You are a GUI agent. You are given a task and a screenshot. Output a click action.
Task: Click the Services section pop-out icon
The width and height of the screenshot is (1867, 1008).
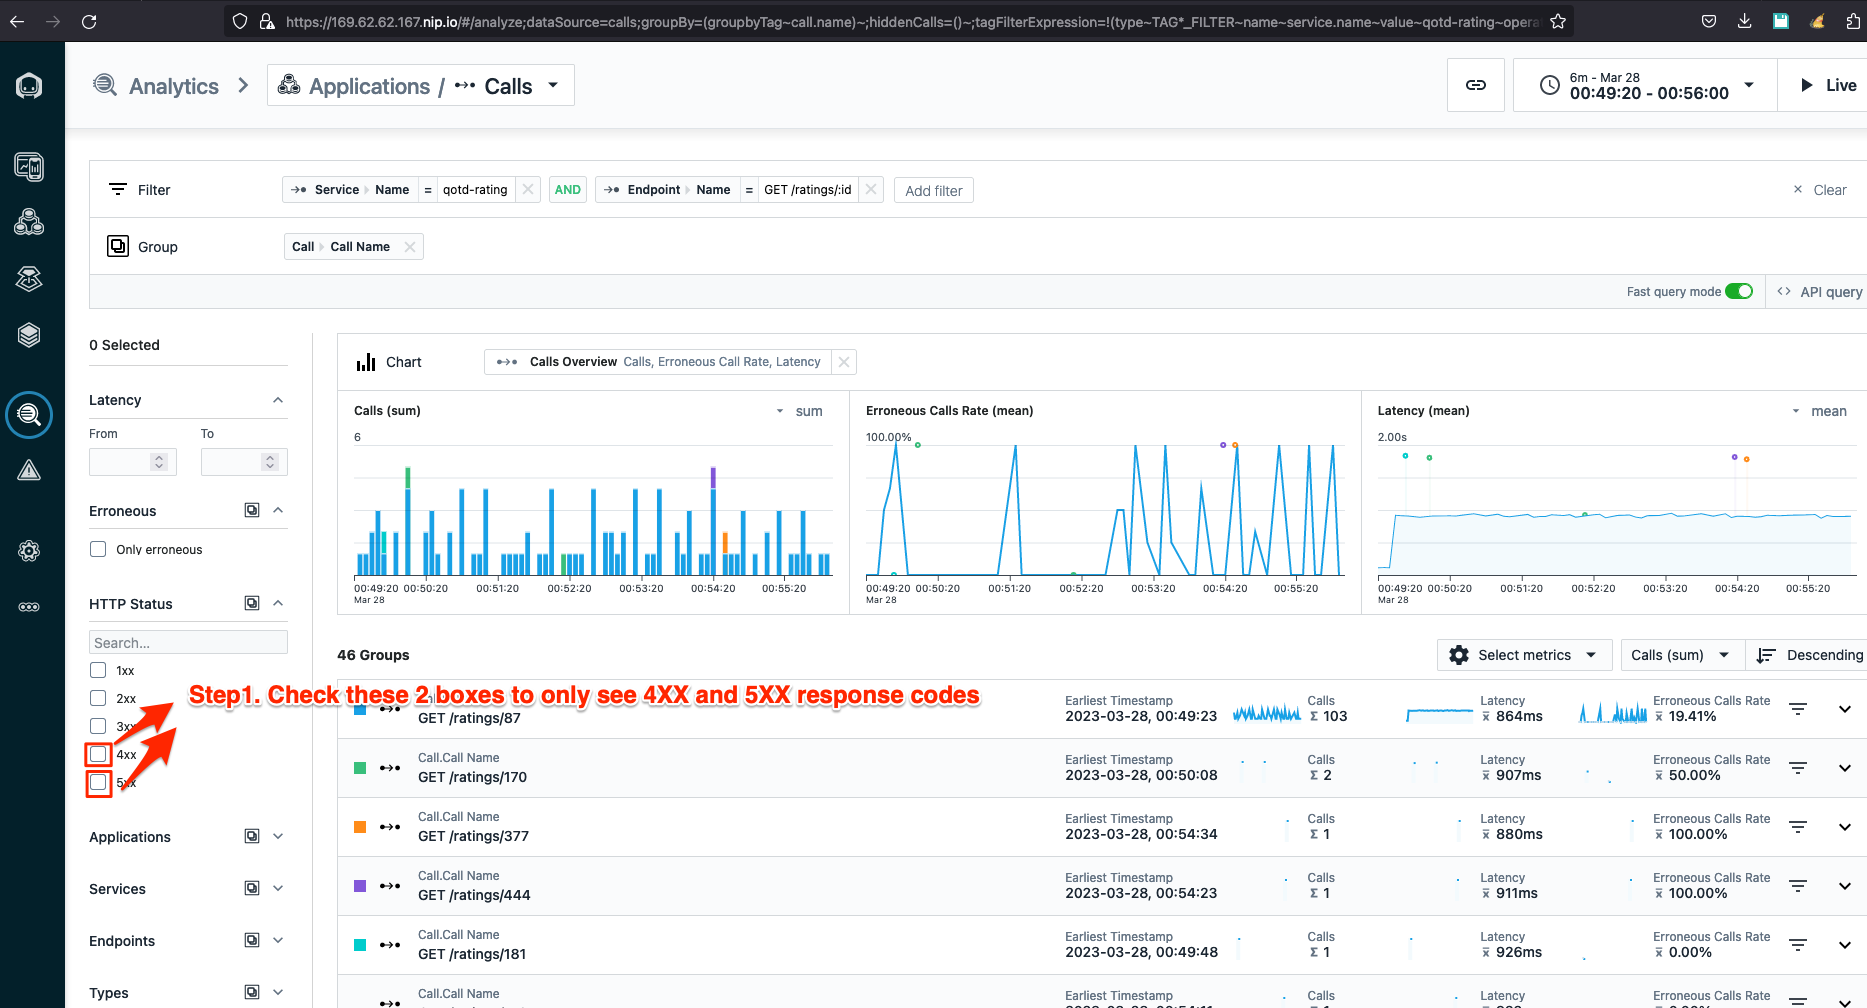coord(252,888)
